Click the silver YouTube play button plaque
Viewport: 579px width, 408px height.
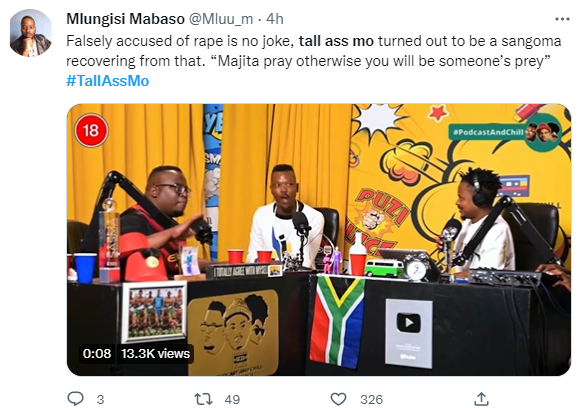coord(409,333)
